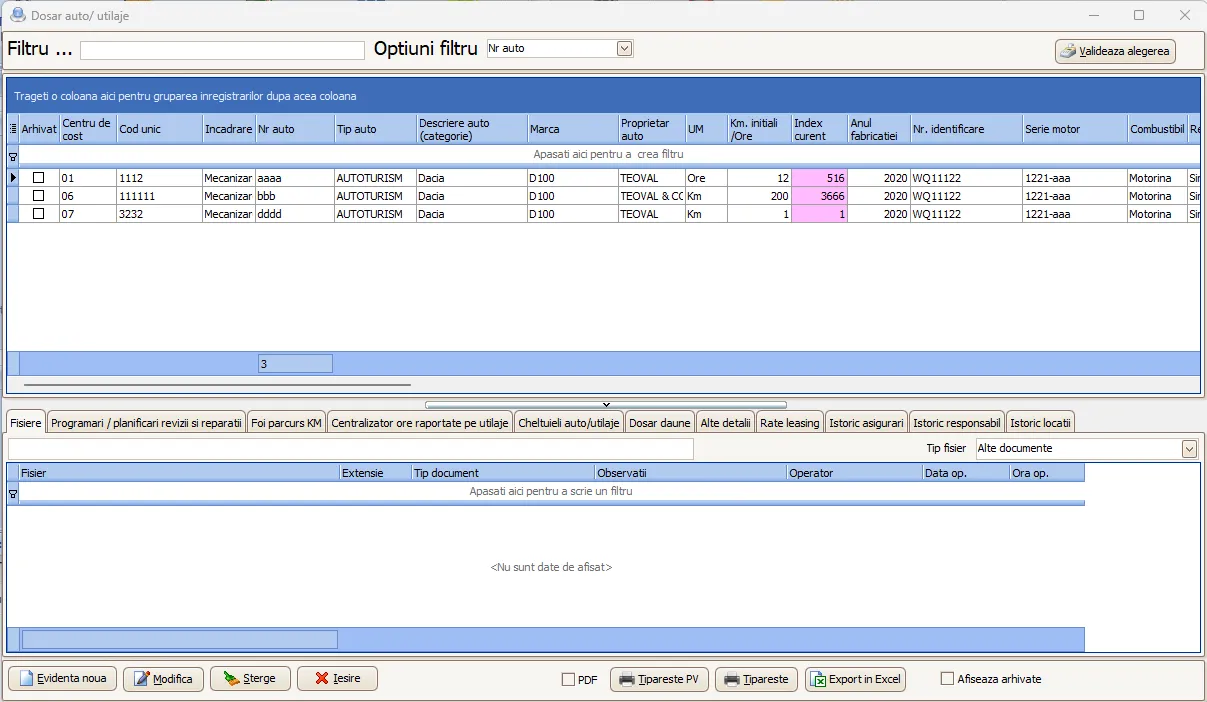Toggle Arhivat checkbox for row 111111
Screen dimensions: 1207x702
pyautogui.click(x=39, y=196)
